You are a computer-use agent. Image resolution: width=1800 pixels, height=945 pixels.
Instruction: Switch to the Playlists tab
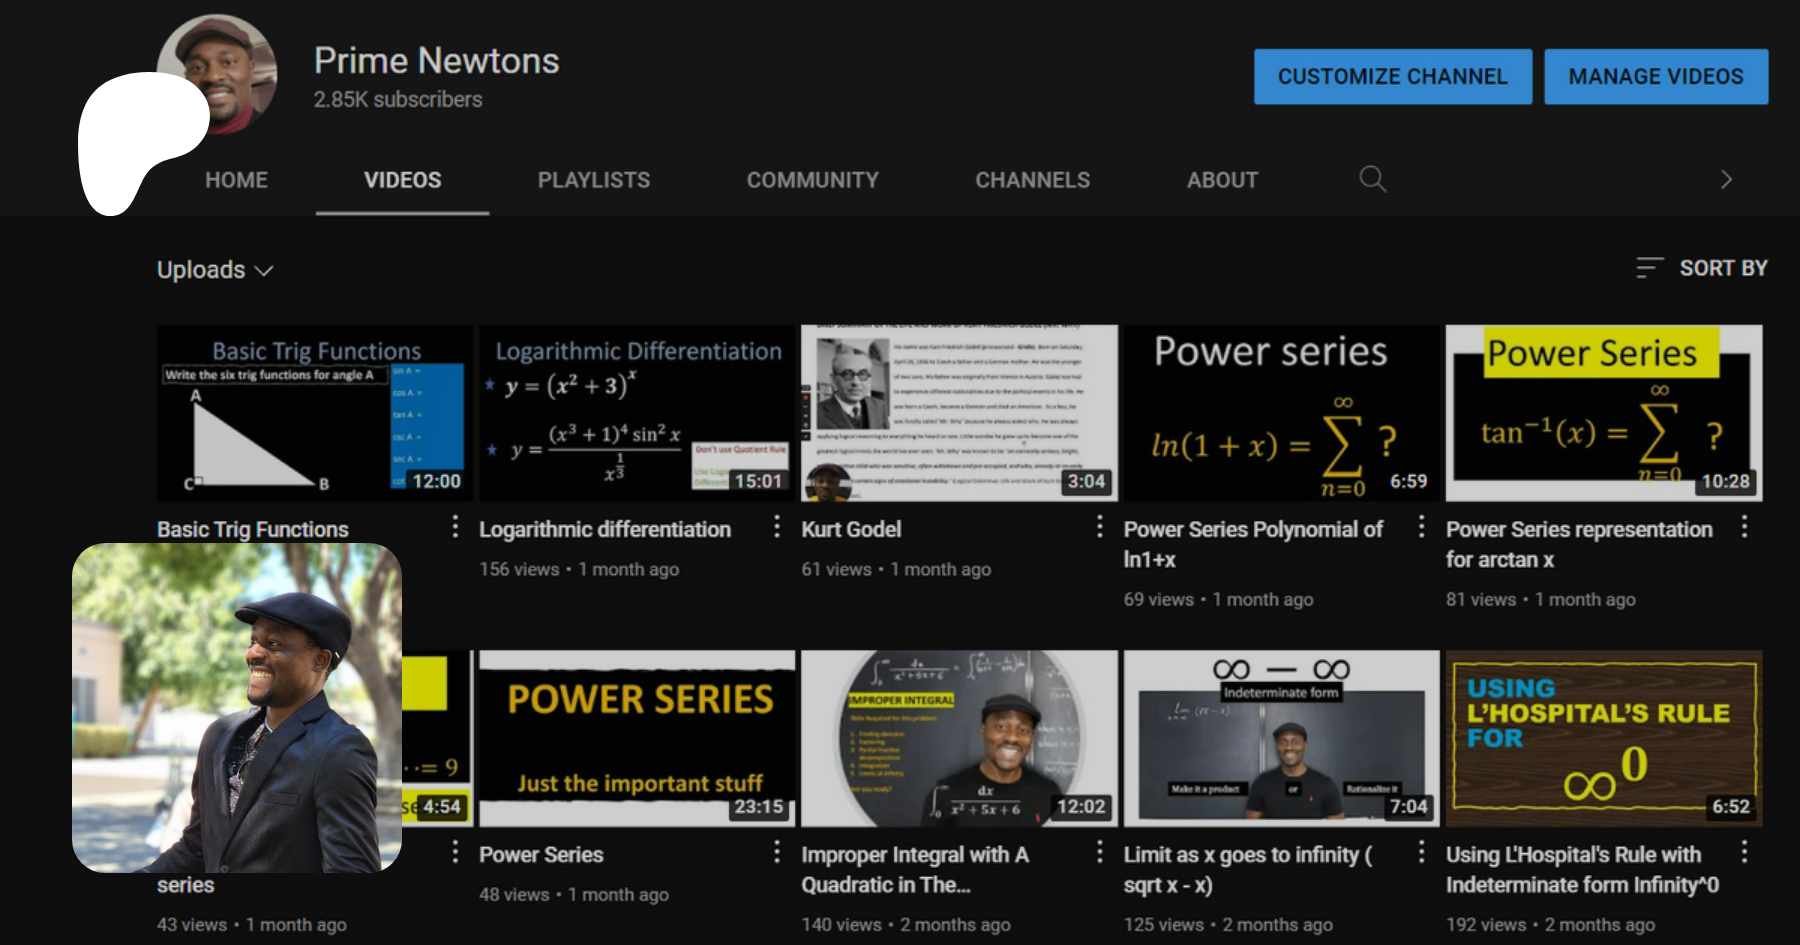tap(593, 180)
